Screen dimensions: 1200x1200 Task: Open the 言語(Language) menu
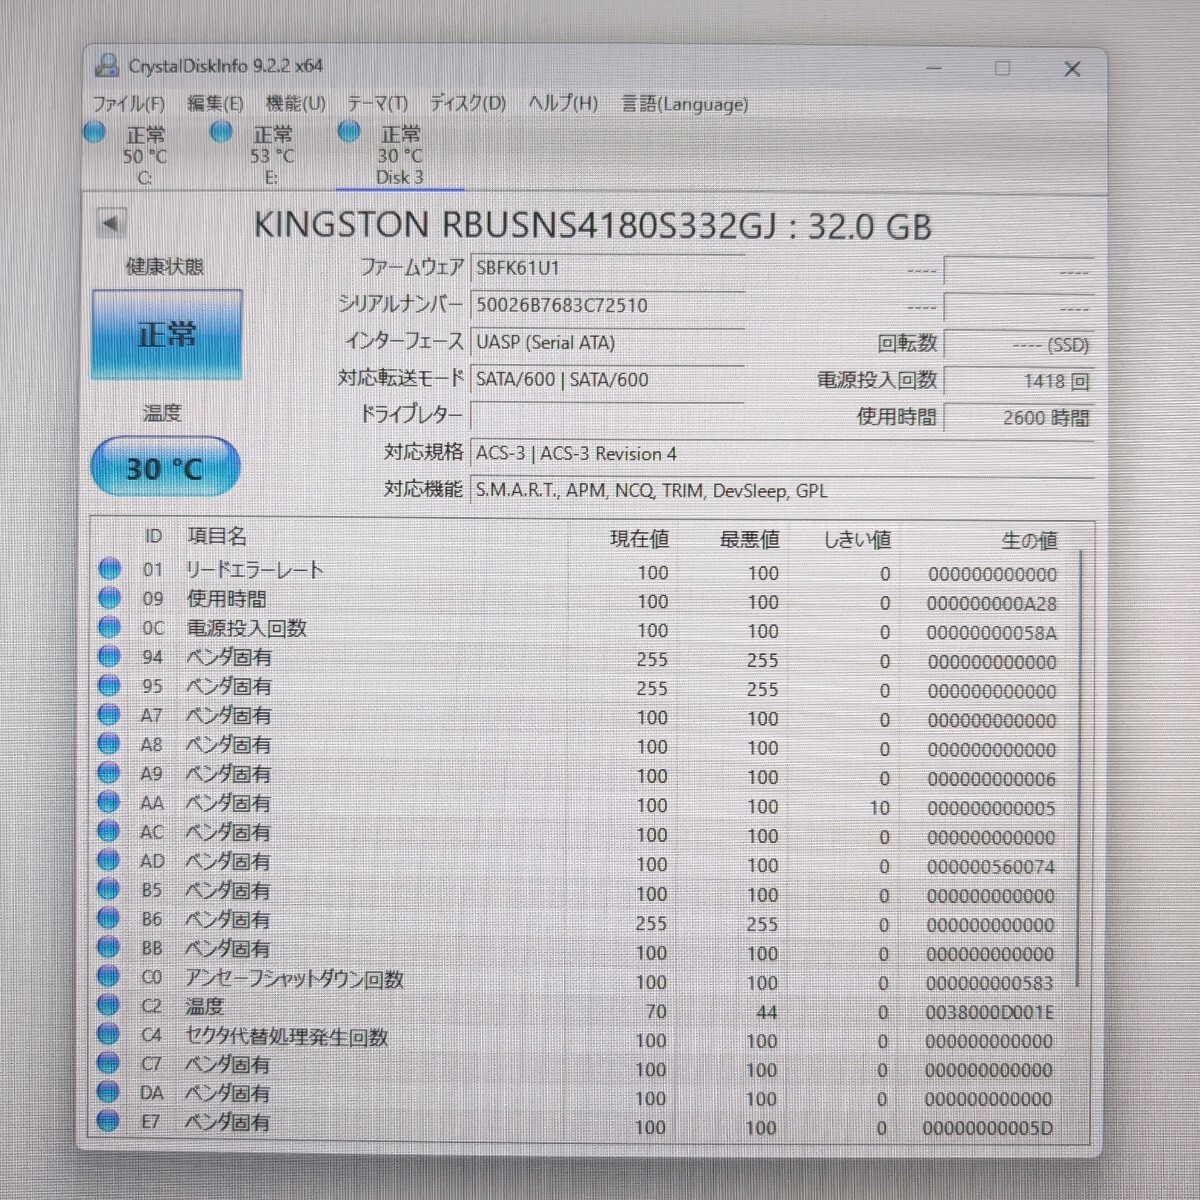point(684,104)
